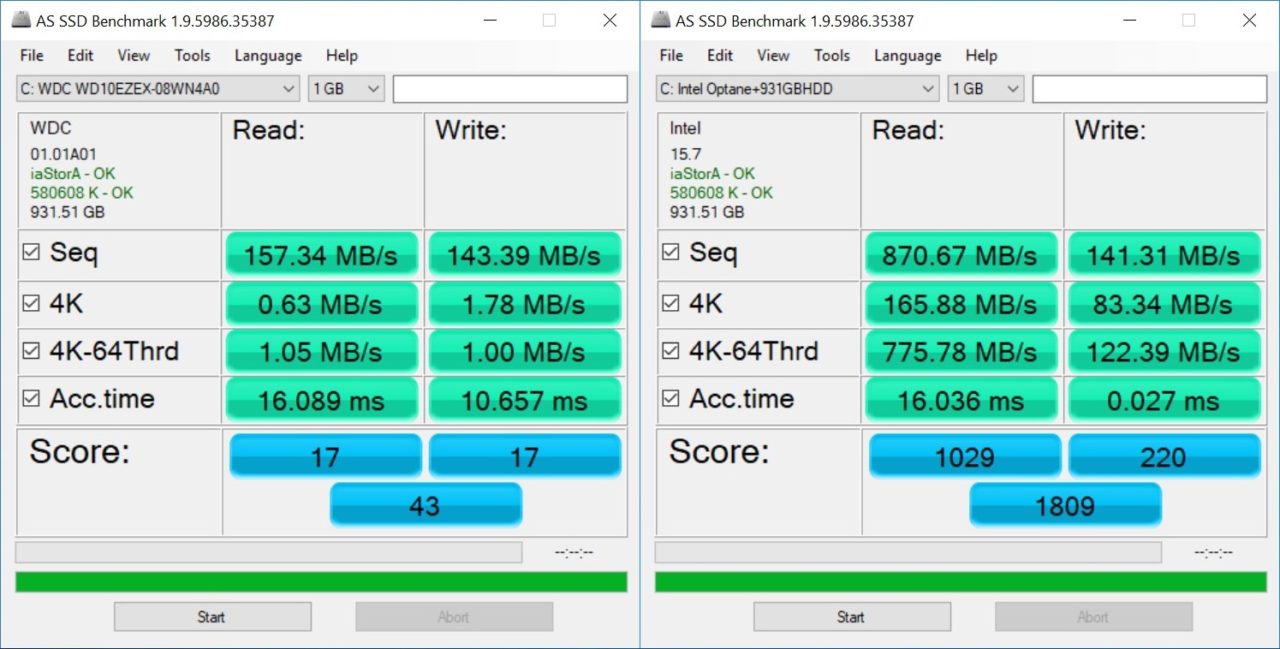Expand the 1 GB size dropdown in WDC window
Viewport: 1280px width, 649px height.
point(346,89)
